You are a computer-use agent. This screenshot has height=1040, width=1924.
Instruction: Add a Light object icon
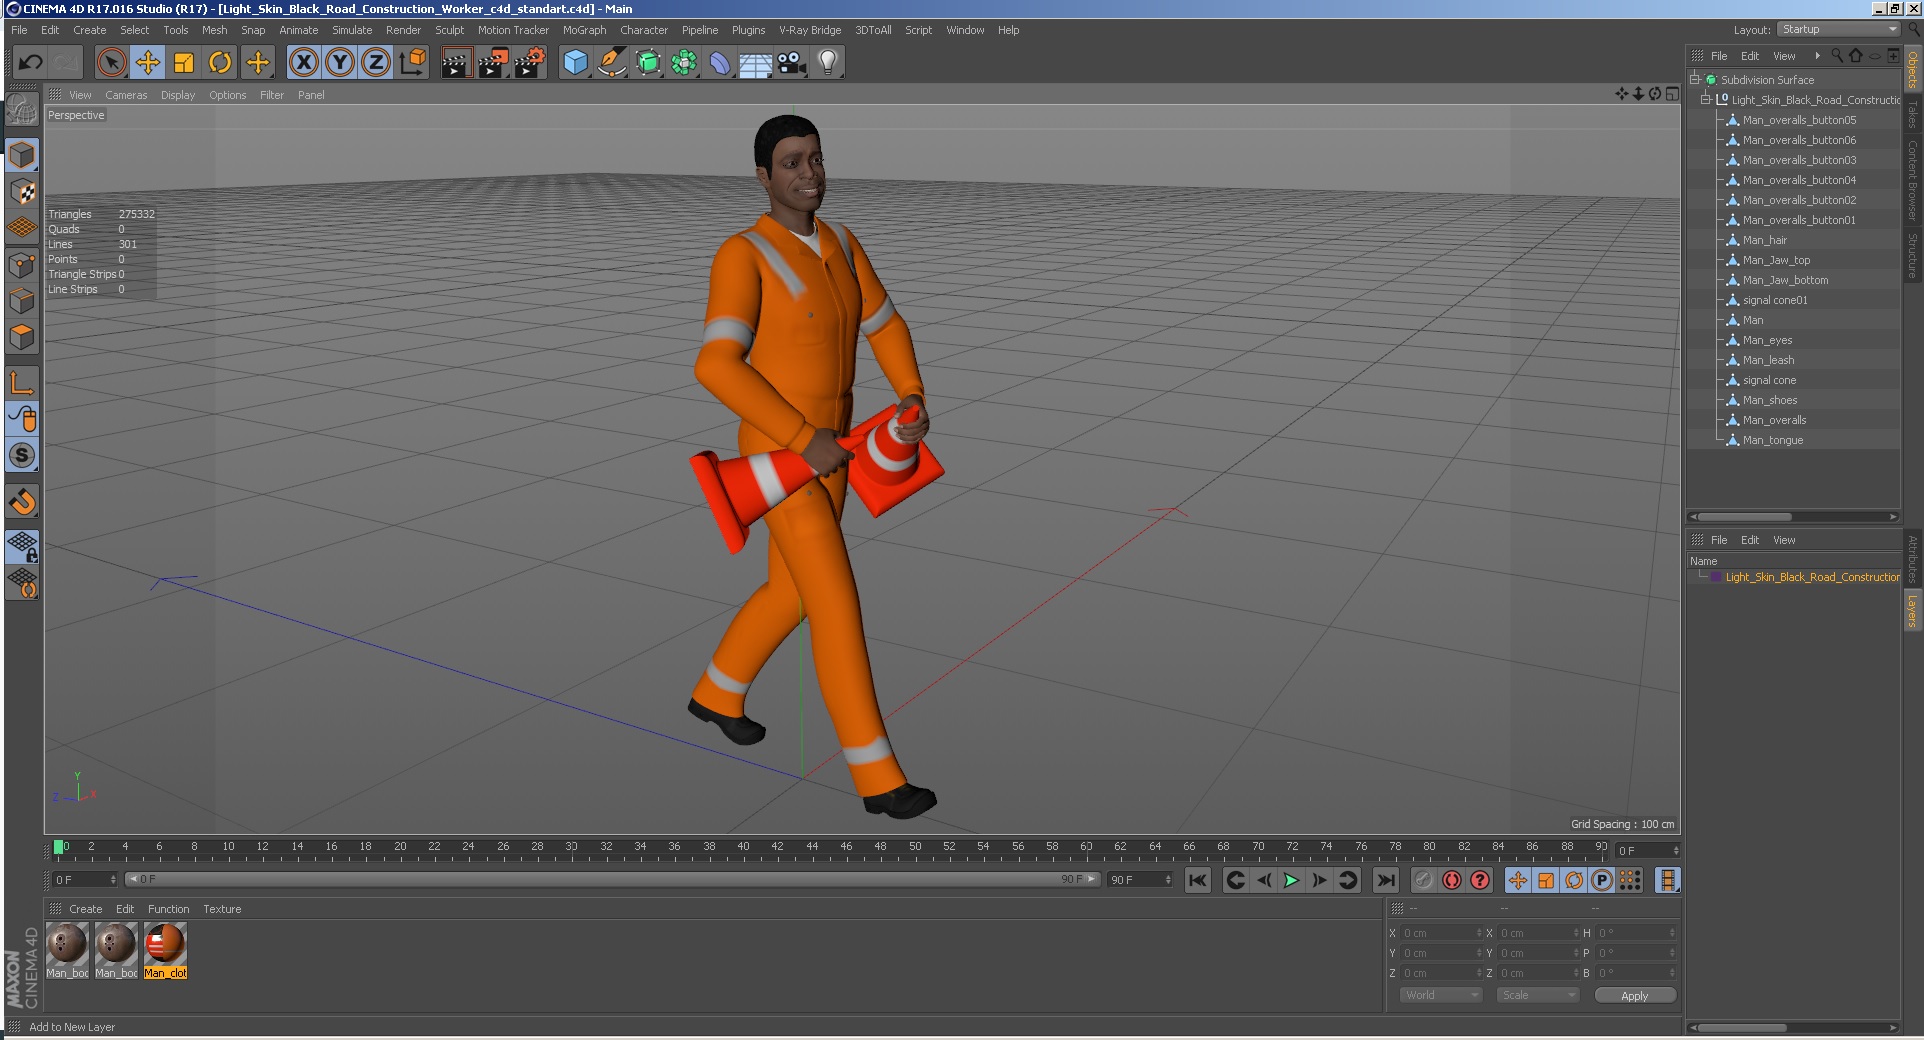pyautogui.click(x=828, y=63)
